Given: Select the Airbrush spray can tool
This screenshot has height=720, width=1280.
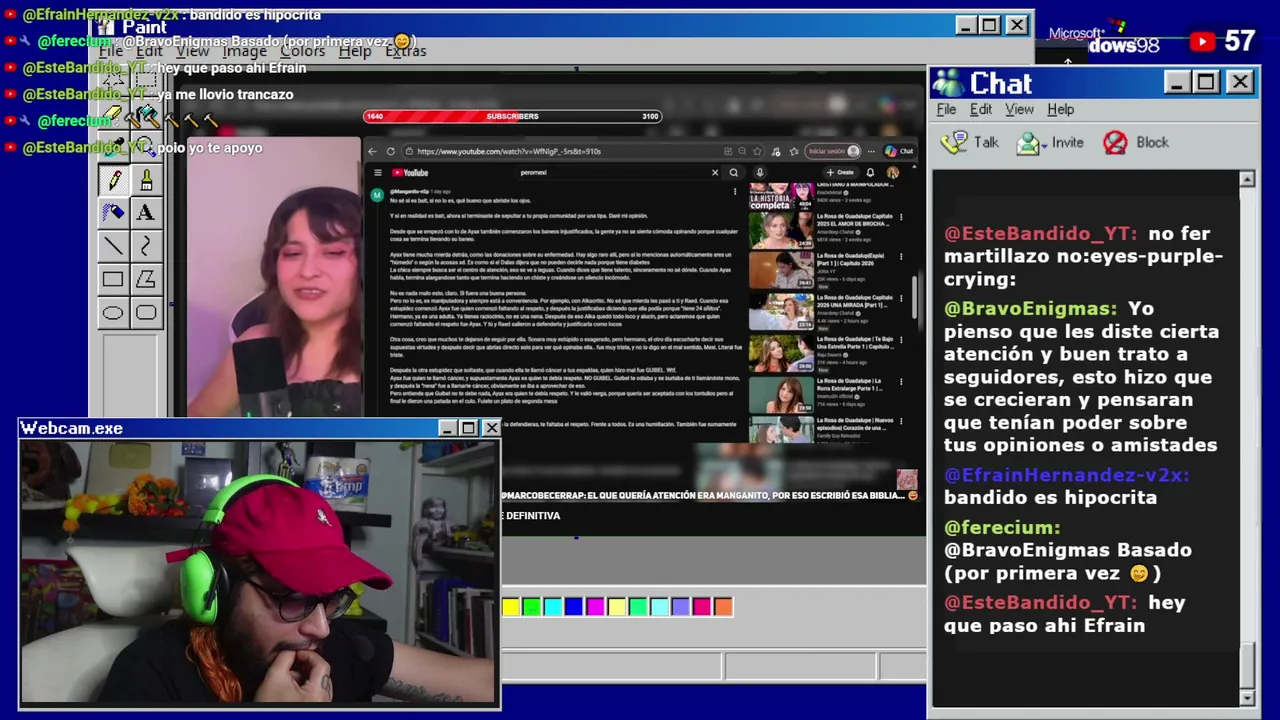Looking at the screenshot, I should (x=113, y=212).
